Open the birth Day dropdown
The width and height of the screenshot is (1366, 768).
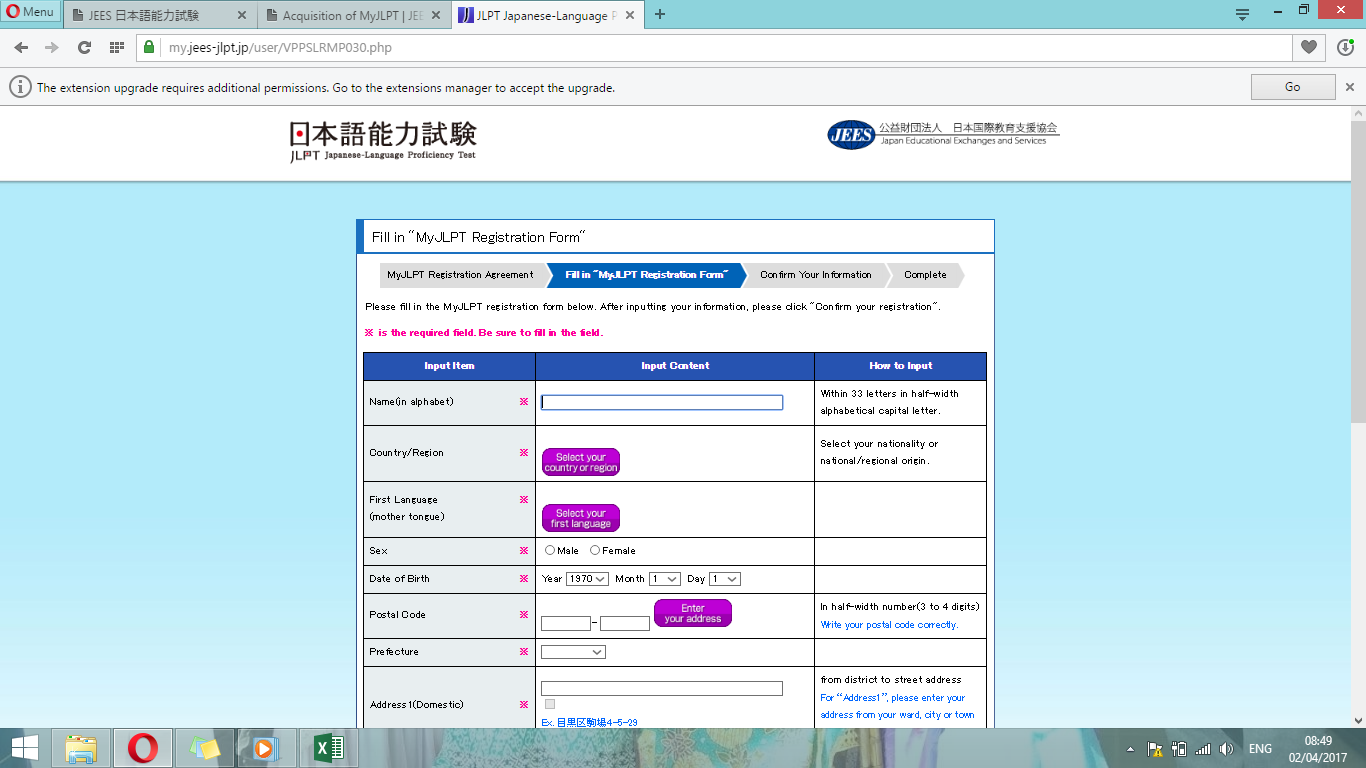725,579
